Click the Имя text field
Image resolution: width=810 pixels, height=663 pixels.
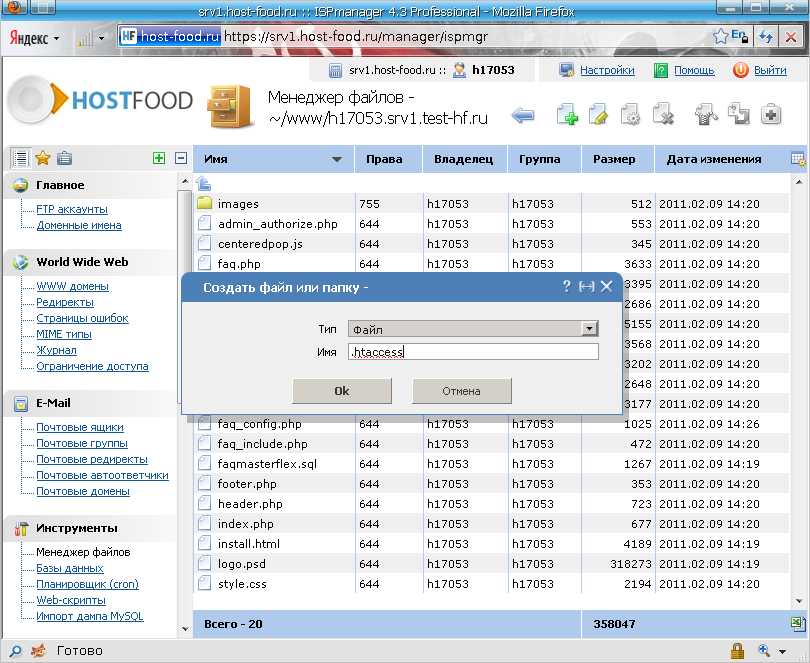(472, 352)
